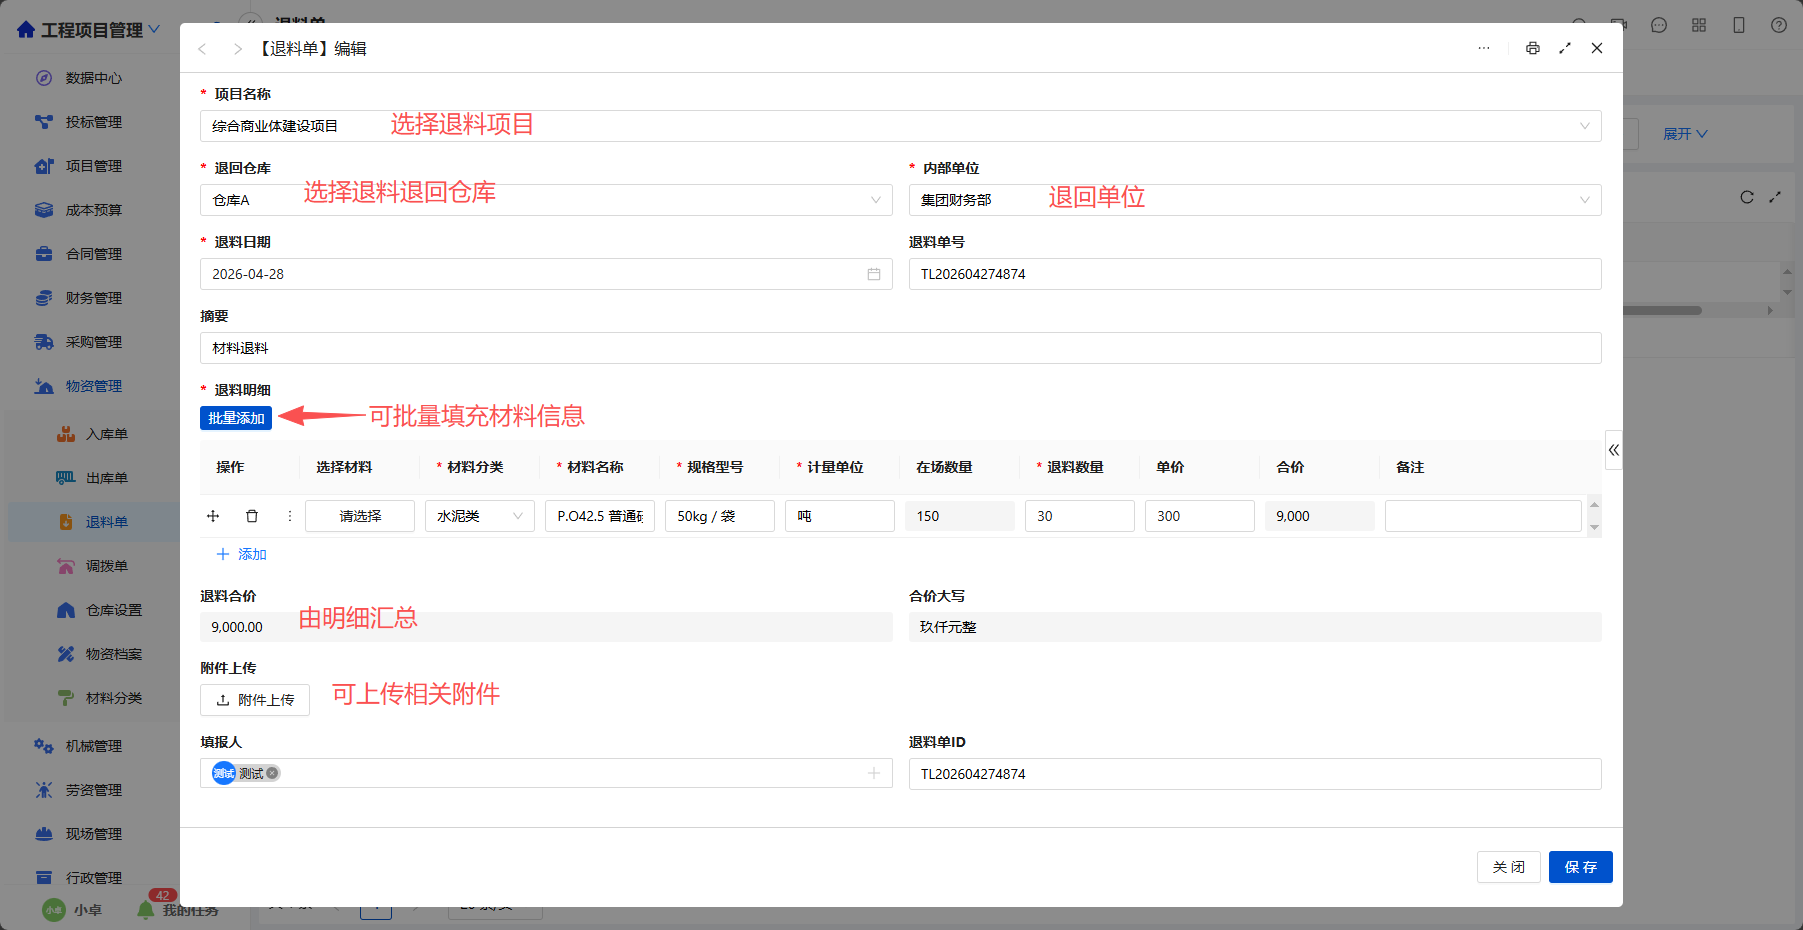Open the dialog's three-dot menu
This screenshot has height=930, width=1803.
coord(1484,48)
